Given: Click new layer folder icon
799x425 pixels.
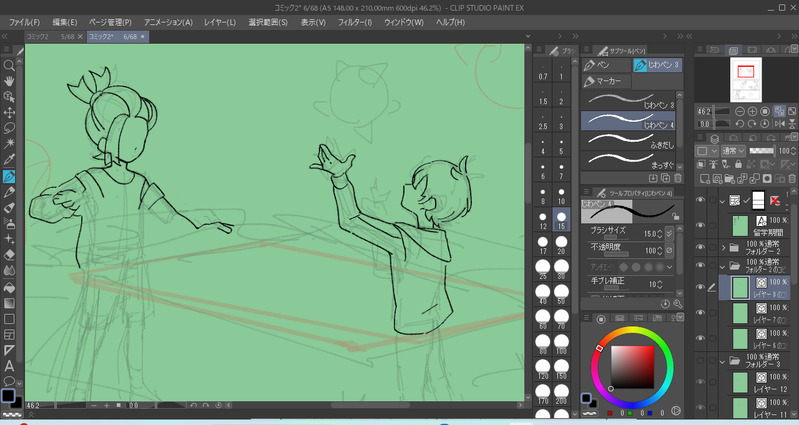Looking at the screenshot, I should click(x=729, y=178).
